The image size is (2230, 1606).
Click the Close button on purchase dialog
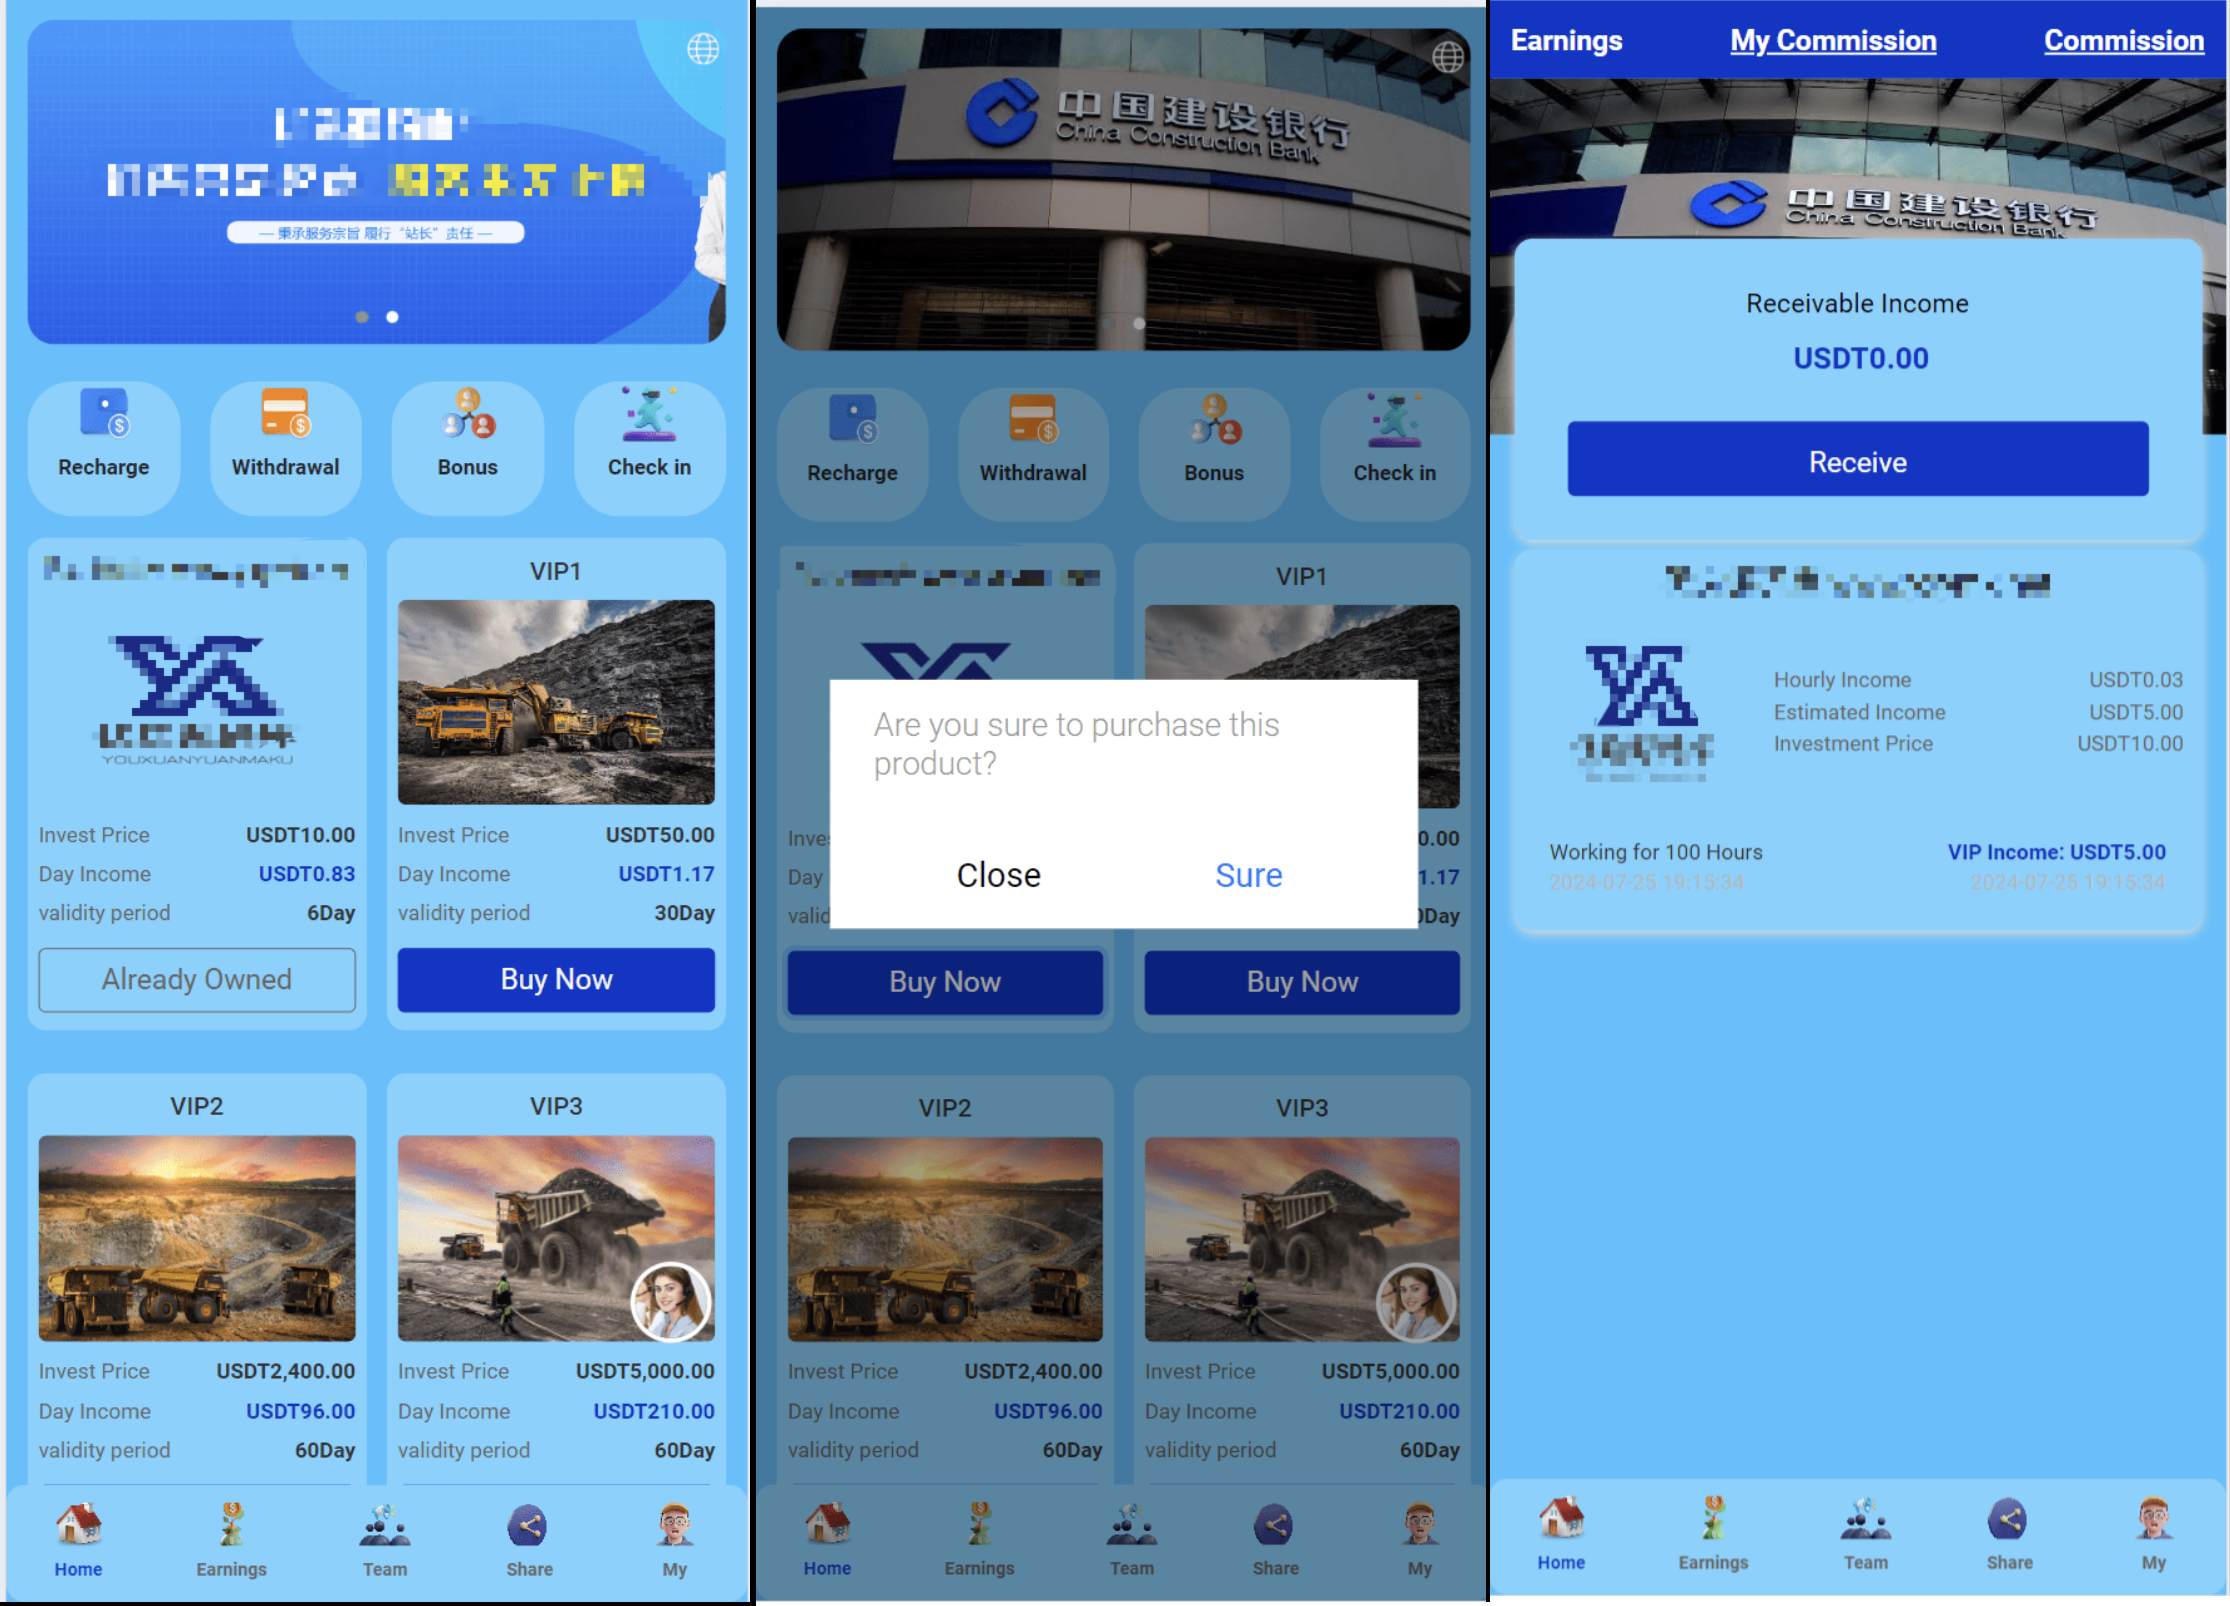pos(997,876)
